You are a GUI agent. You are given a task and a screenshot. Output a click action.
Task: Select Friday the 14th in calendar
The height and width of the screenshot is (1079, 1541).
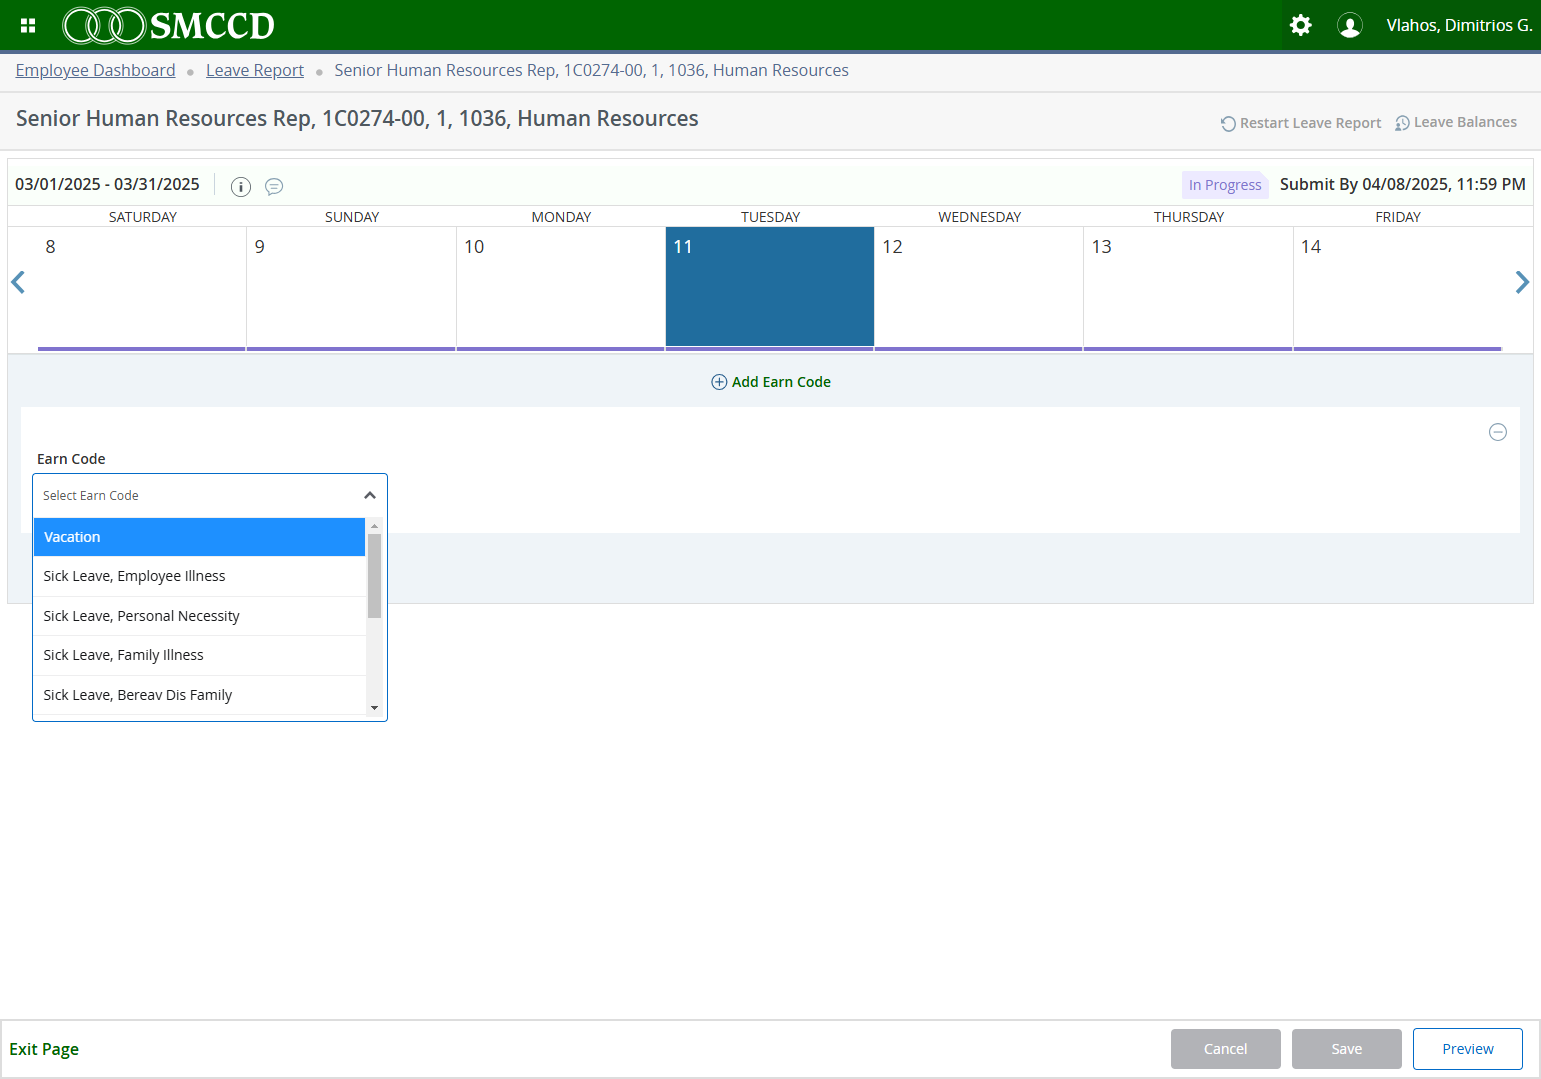click(x=1398, y=288)
